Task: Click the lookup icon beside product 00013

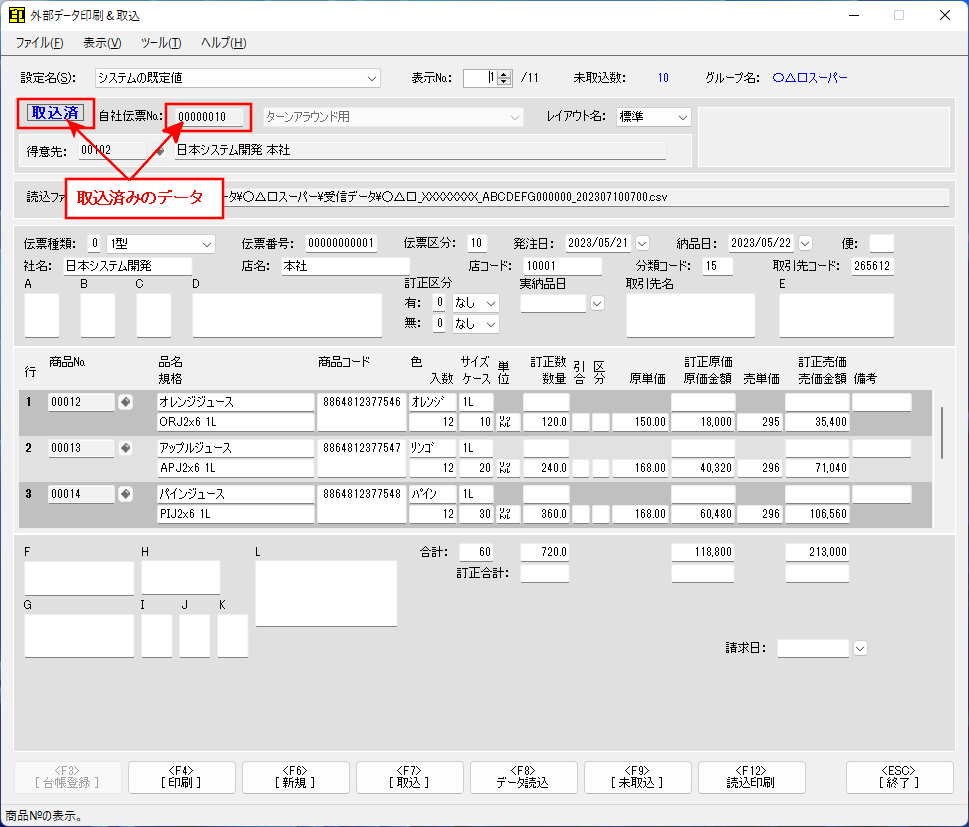Action: [x=125, y=448]
